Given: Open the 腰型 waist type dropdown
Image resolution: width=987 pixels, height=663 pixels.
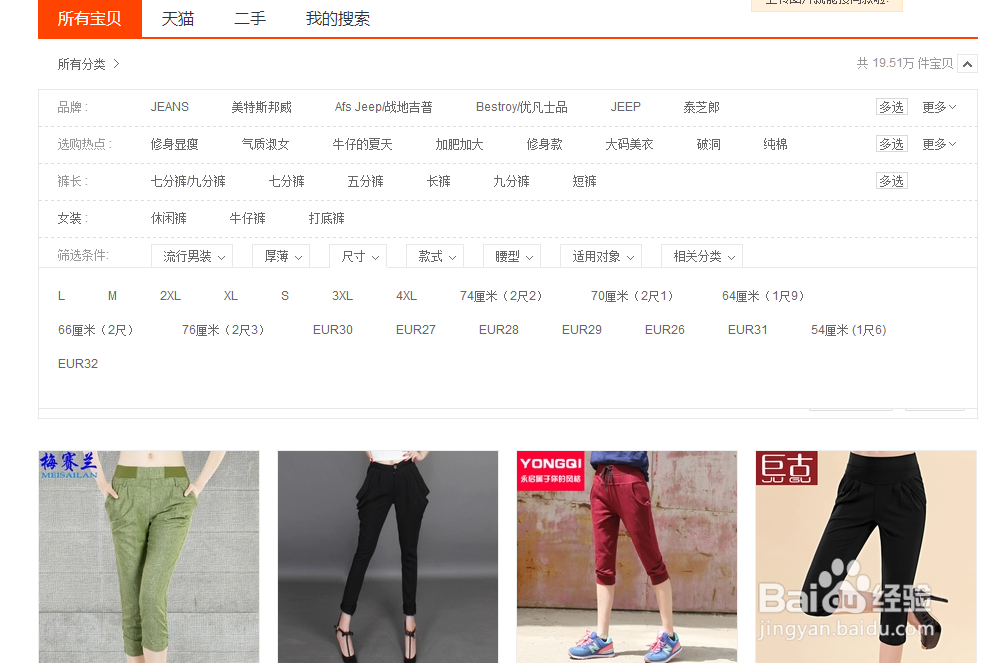Looking at the screenshot, I should (511, 256).
